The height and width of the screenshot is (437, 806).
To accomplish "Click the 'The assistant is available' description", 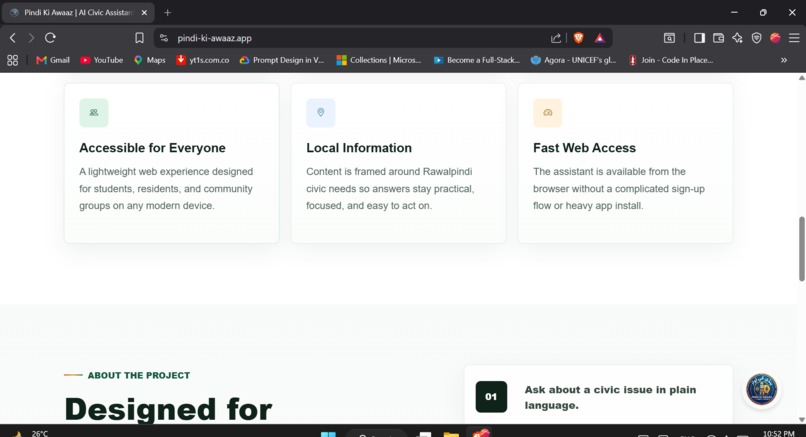I will coord(619,189).
